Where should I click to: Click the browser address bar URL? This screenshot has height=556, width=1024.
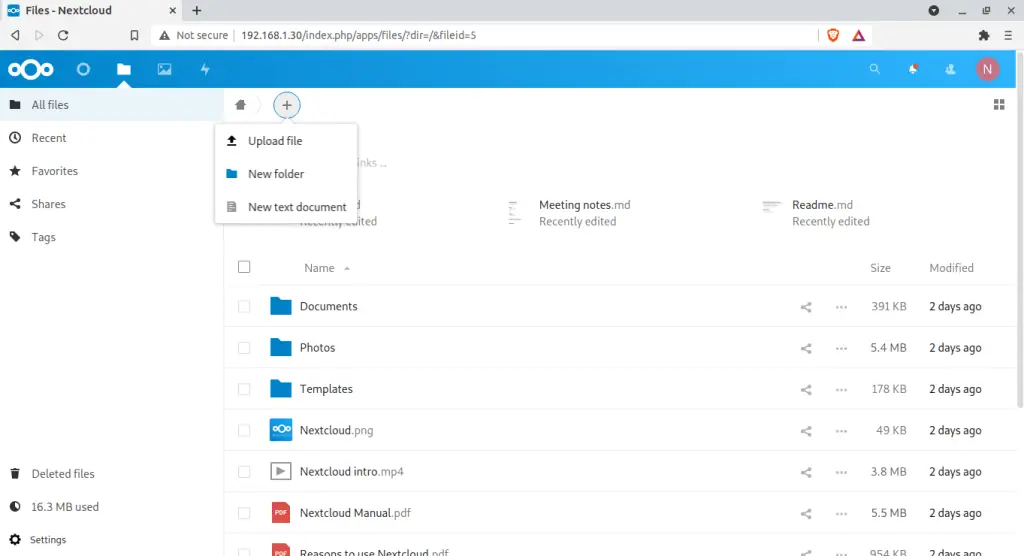coord(359,35)
